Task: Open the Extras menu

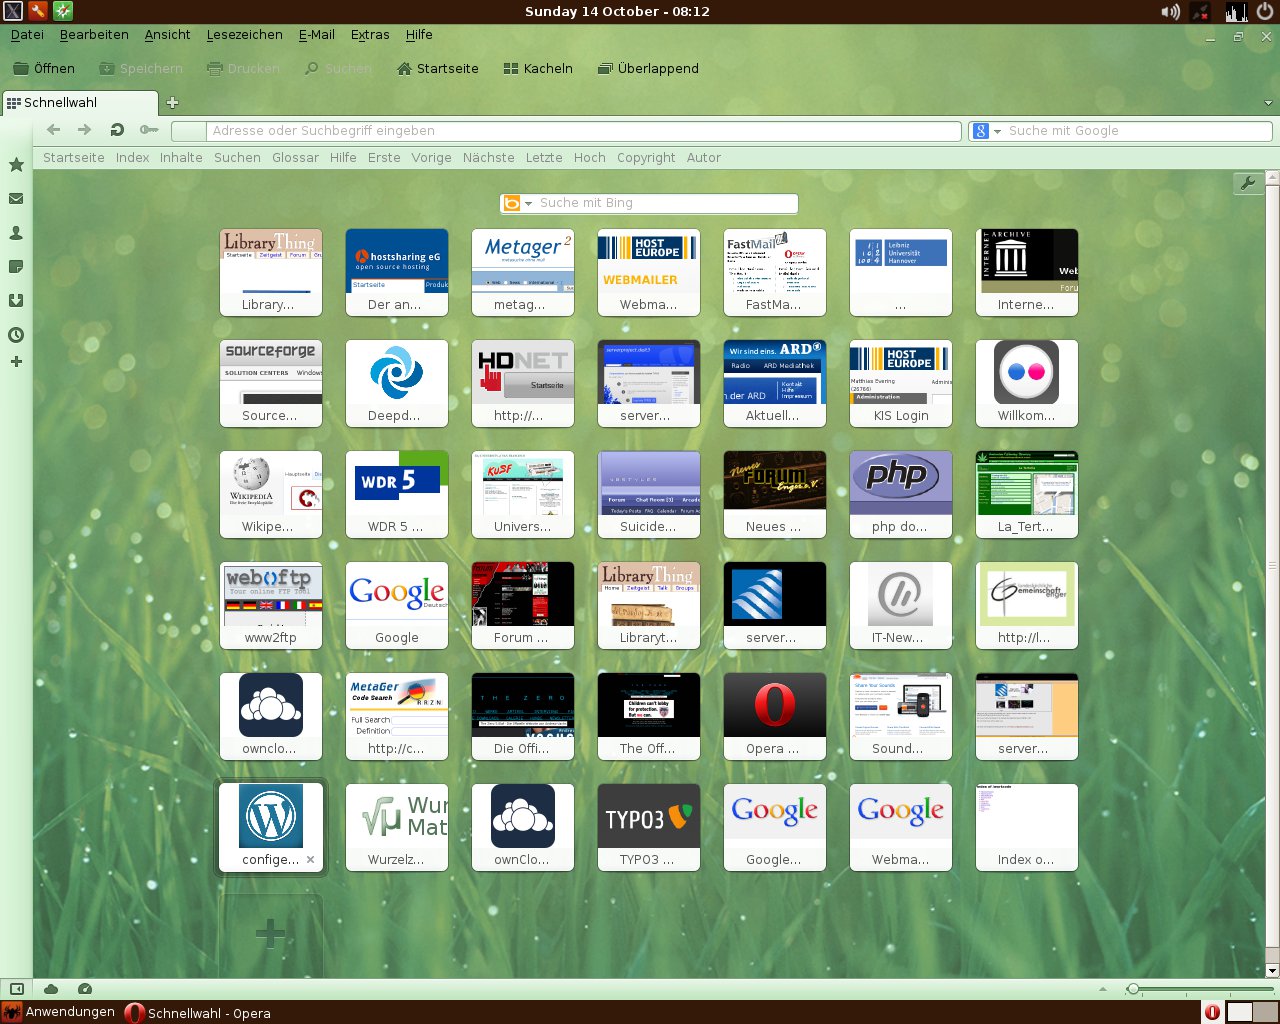Action: click(369, 34)
